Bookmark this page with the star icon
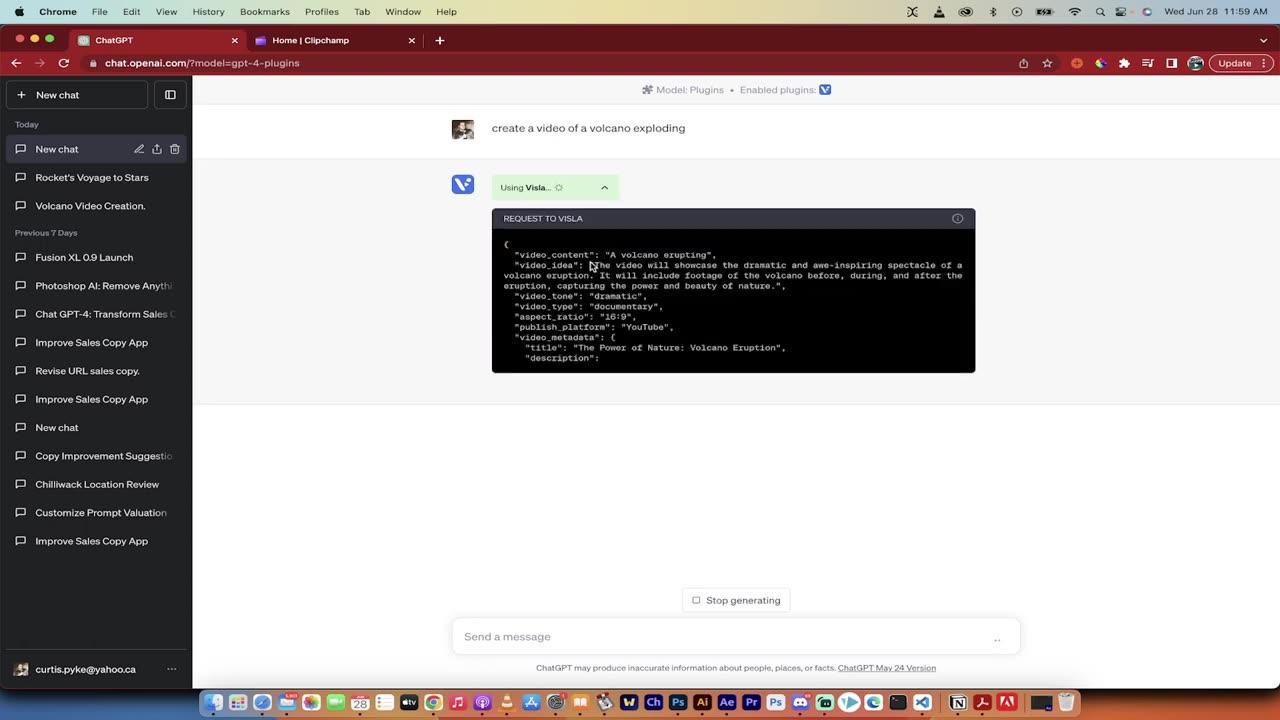This screenshot has height=720, width=1280. point(1047,63)
